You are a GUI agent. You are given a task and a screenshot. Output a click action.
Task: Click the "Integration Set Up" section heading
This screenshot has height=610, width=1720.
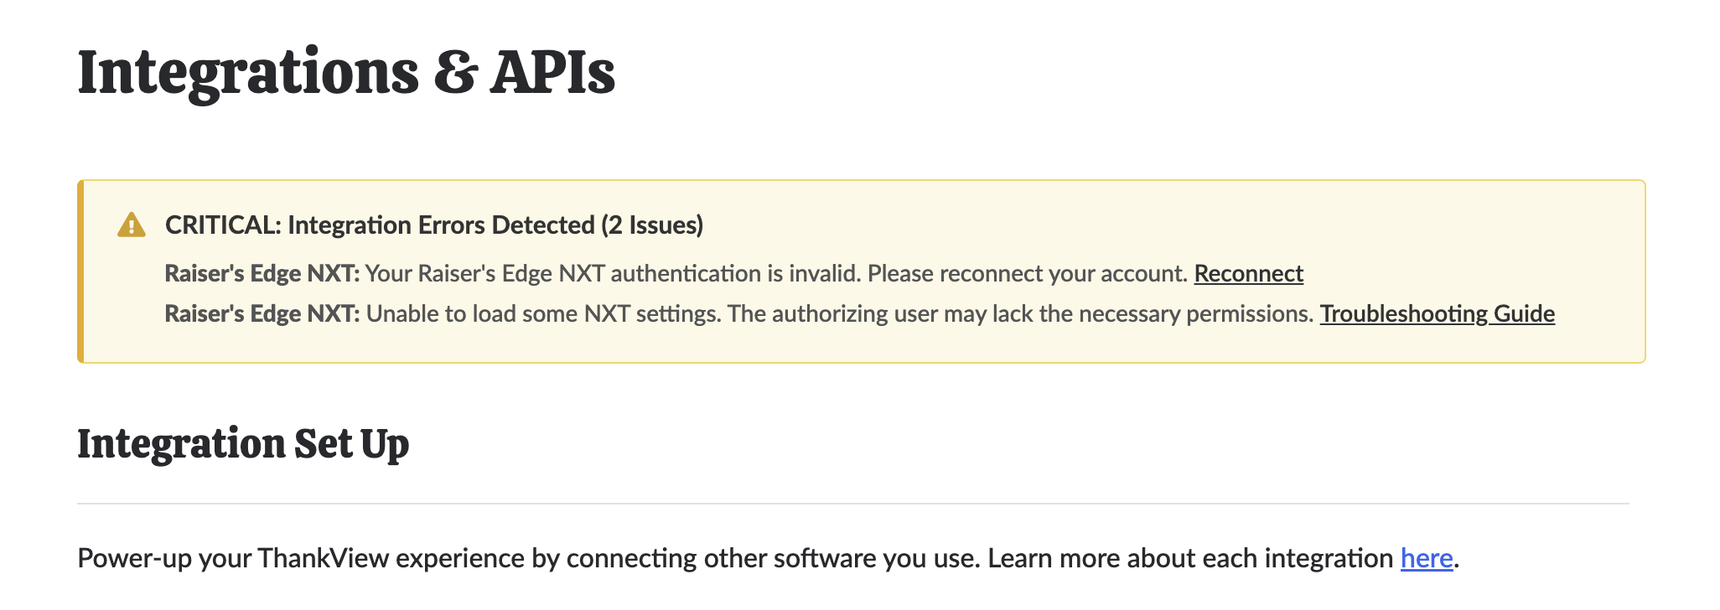tap(243, 444)
